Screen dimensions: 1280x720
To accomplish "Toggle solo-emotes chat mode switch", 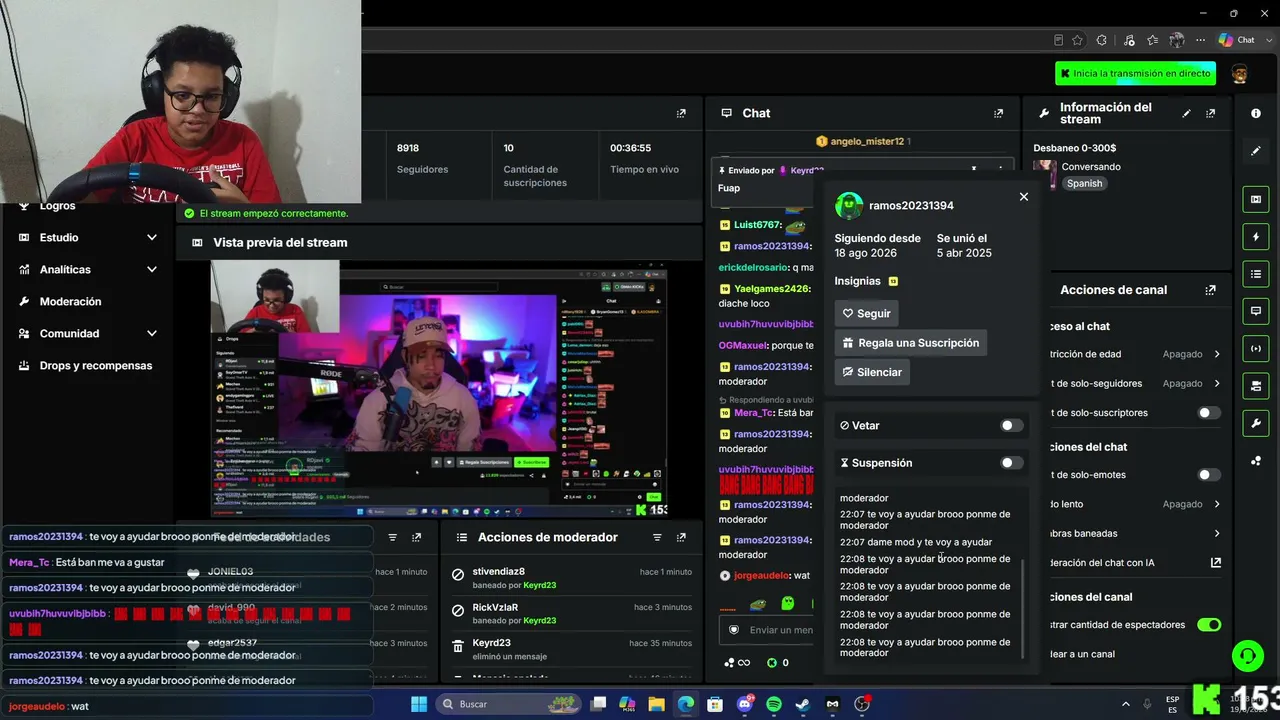I will coord(1209,475).
